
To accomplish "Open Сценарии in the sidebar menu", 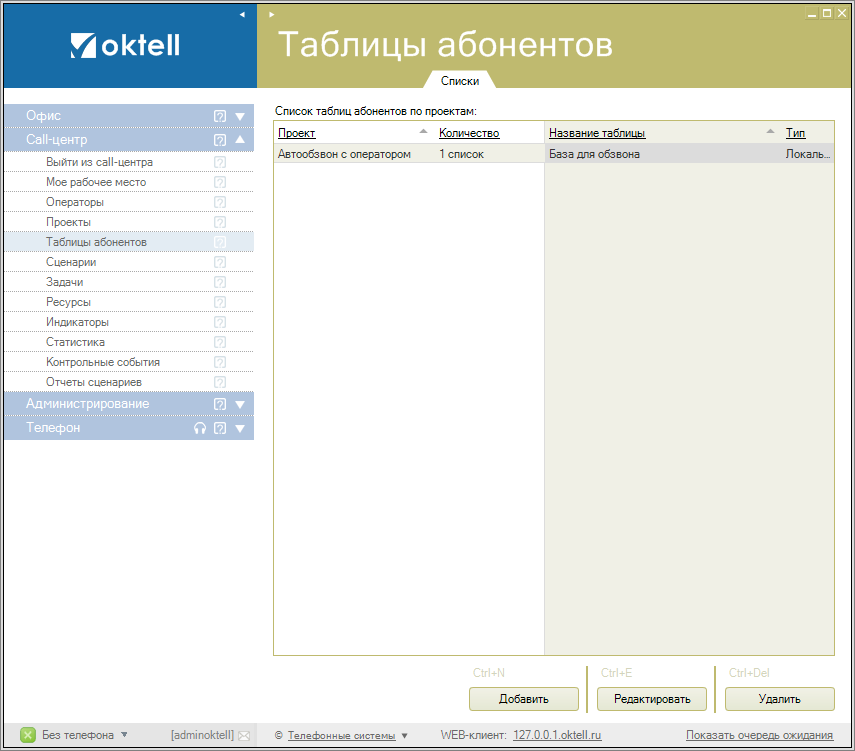I will click(71, 262).
